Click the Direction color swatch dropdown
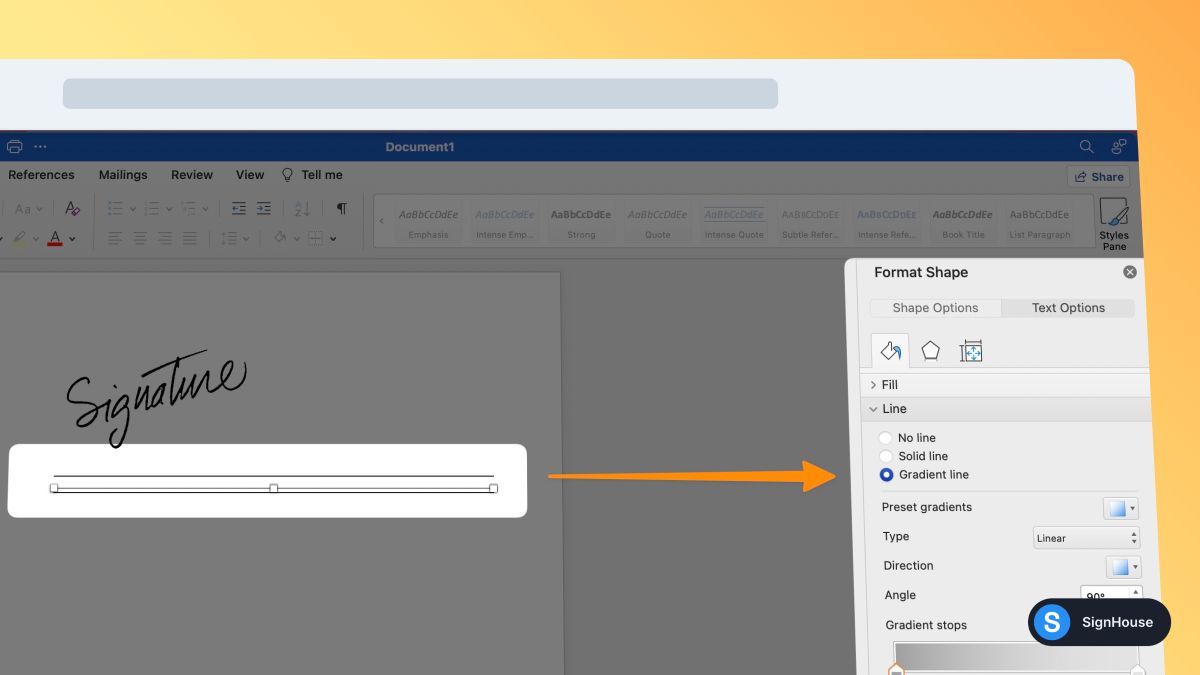 click(x=1120, y=566)
